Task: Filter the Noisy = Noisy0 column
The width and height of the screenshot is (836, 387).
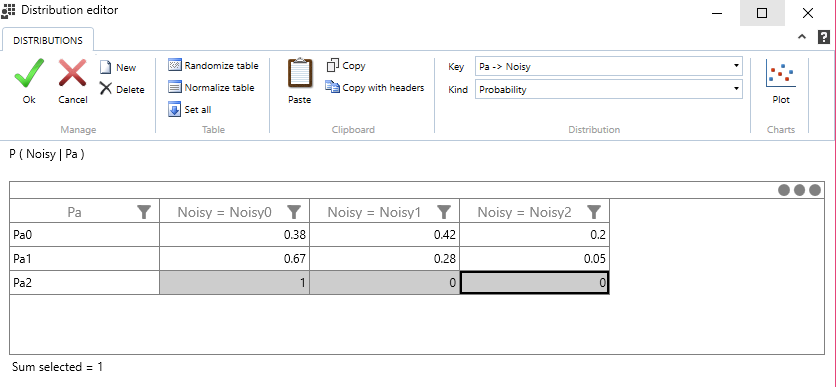Action: point(294,212)
